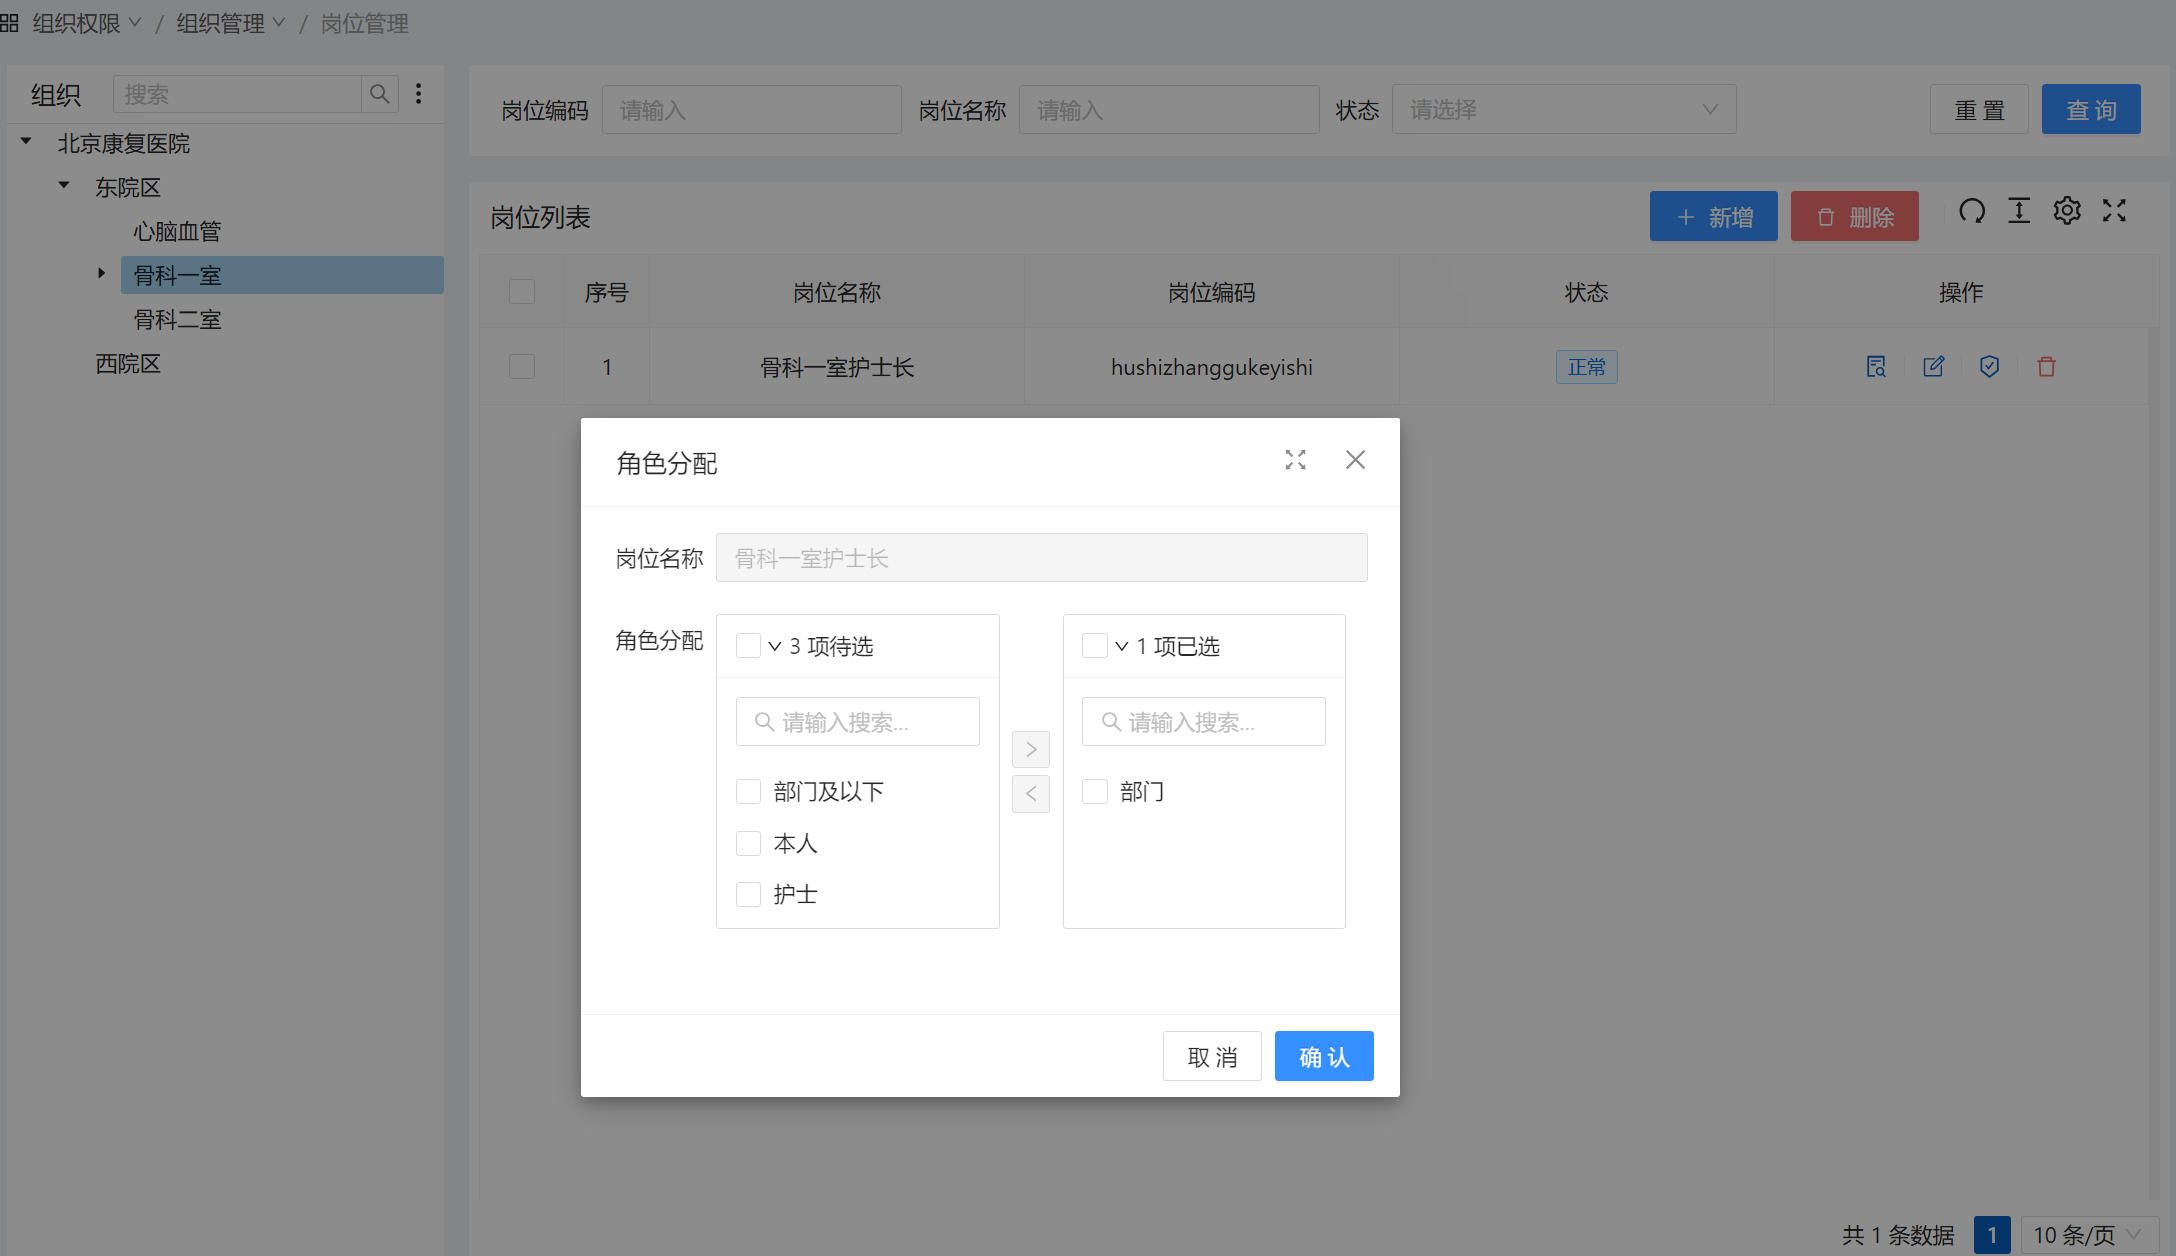Image resolution: width=2176 pixels, height=1256 pixels.
Task: Click the organization search magnifier icon
Action: coord(379,94)
